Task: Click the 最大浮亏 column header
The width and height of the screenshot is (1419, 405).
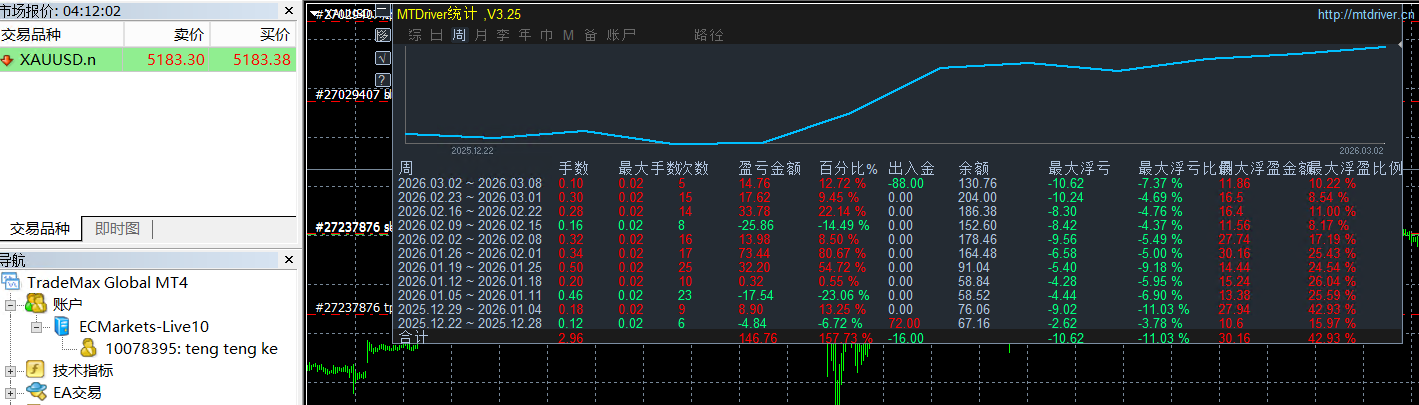Action: 1079,168
